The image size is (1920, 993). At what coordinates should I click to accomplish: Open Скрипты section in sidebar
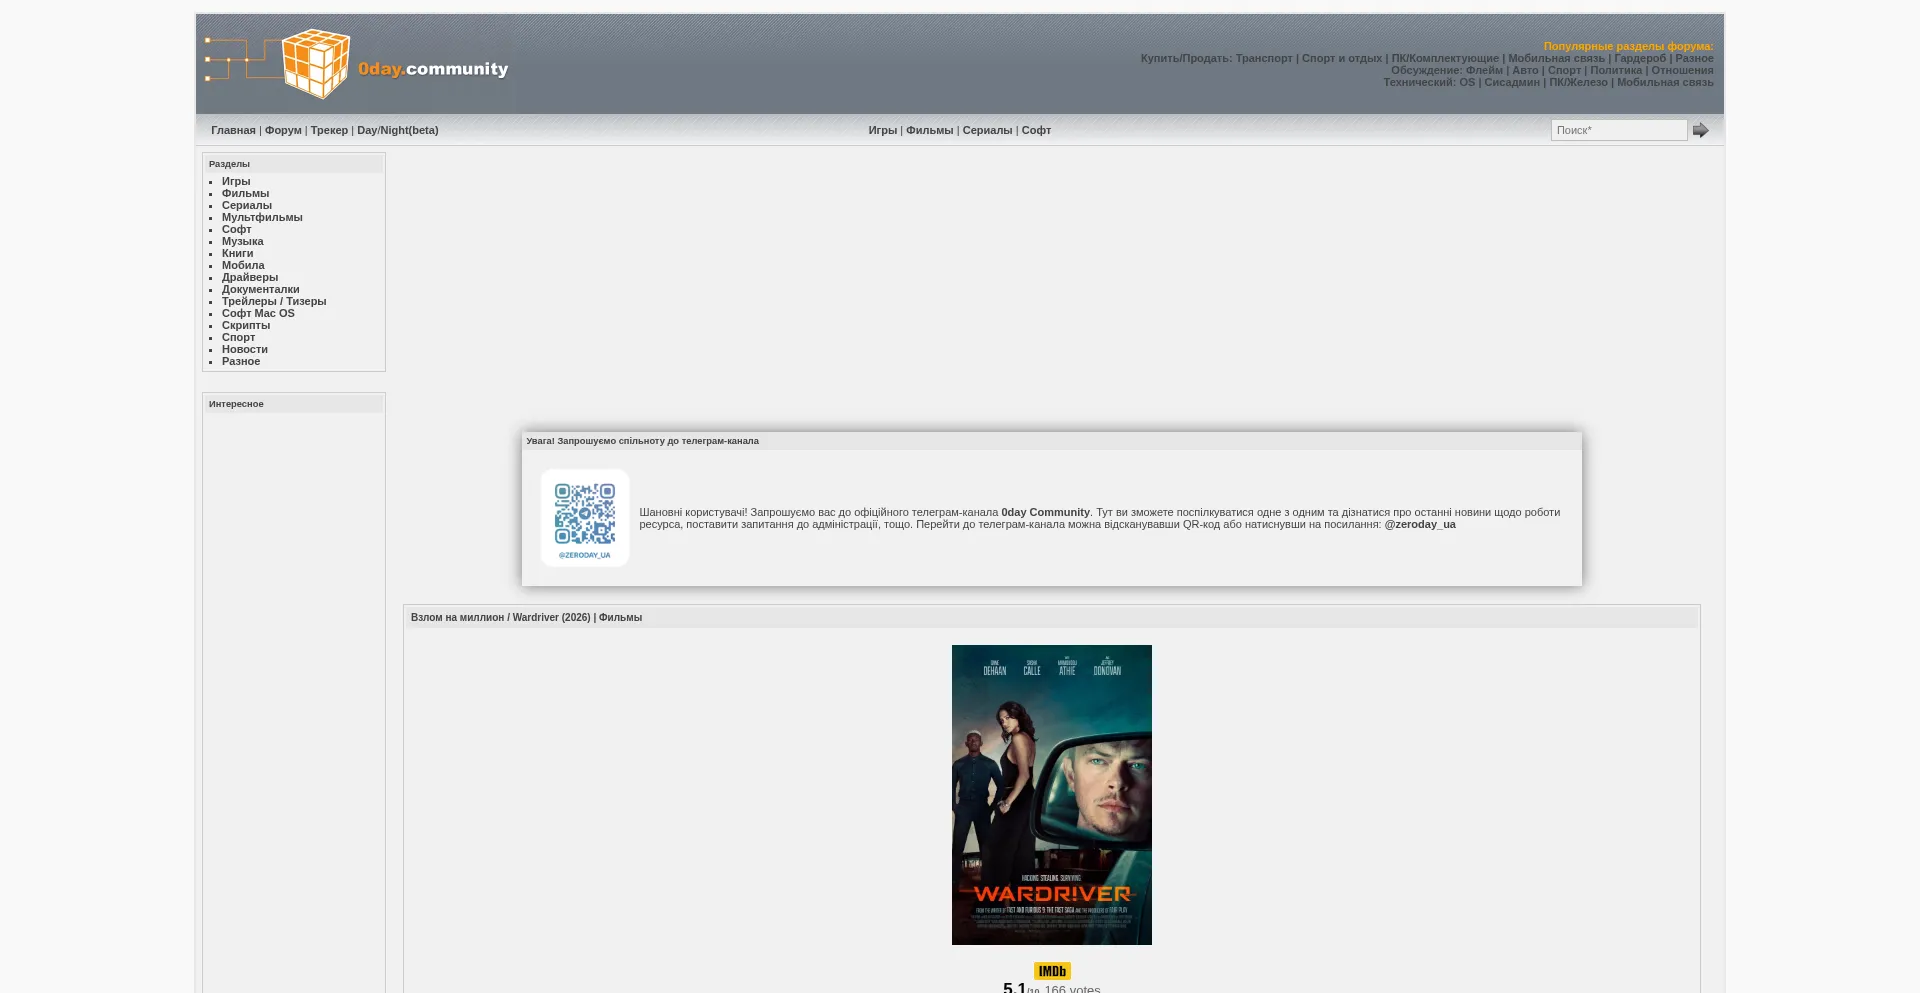click(x=246, y=325)
